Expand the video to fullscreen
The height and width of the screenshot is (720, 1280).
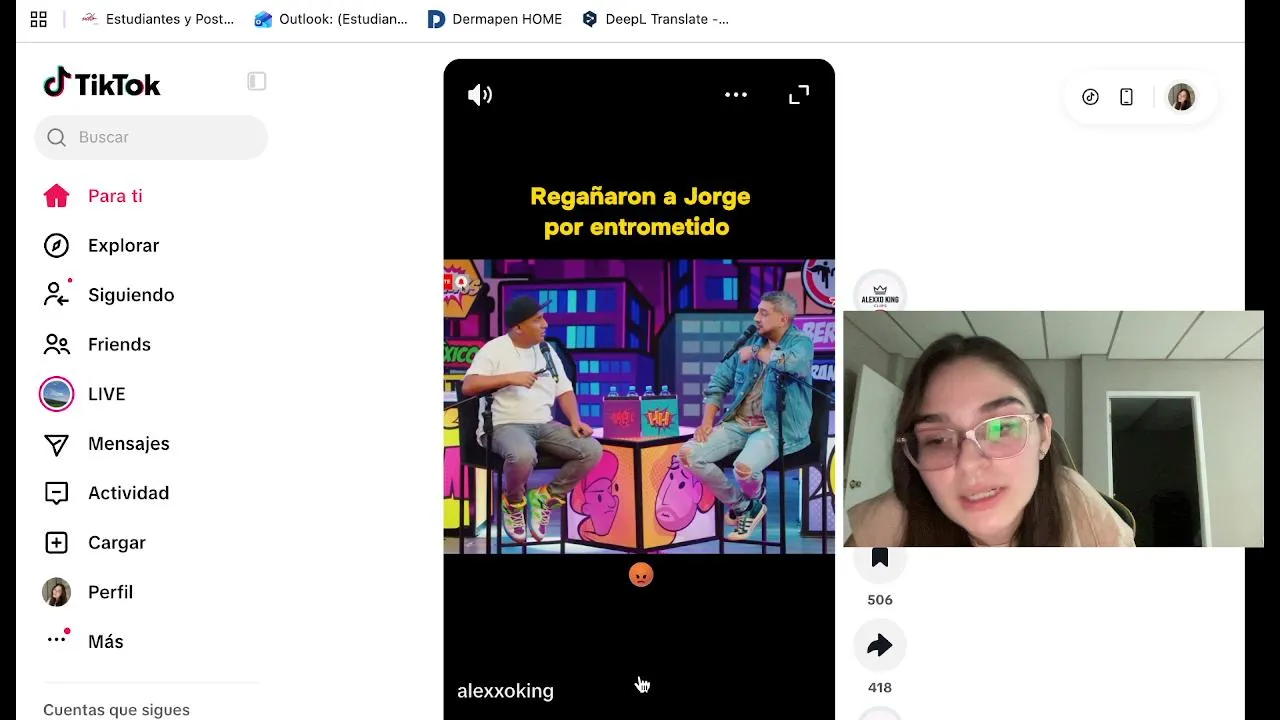(799, 95)
